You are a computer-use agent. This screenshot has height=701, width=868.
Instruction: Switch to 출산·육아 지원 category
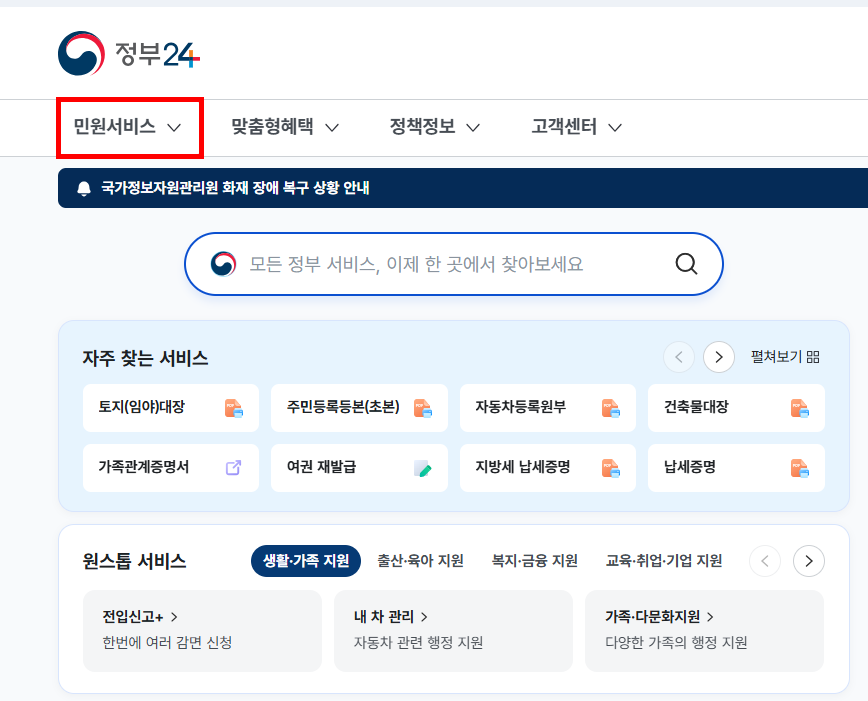421,561
